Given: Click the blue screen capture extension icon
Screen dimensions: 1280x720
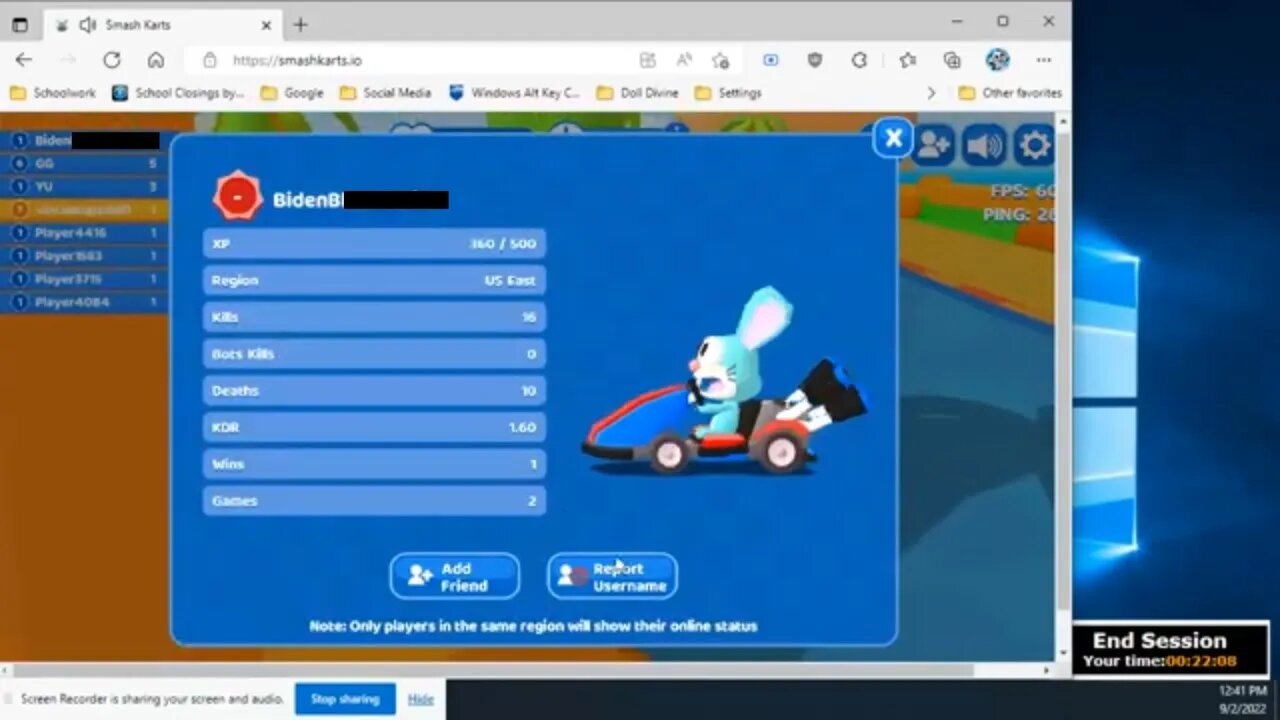Looking at the screenshot, I should 770,60.
